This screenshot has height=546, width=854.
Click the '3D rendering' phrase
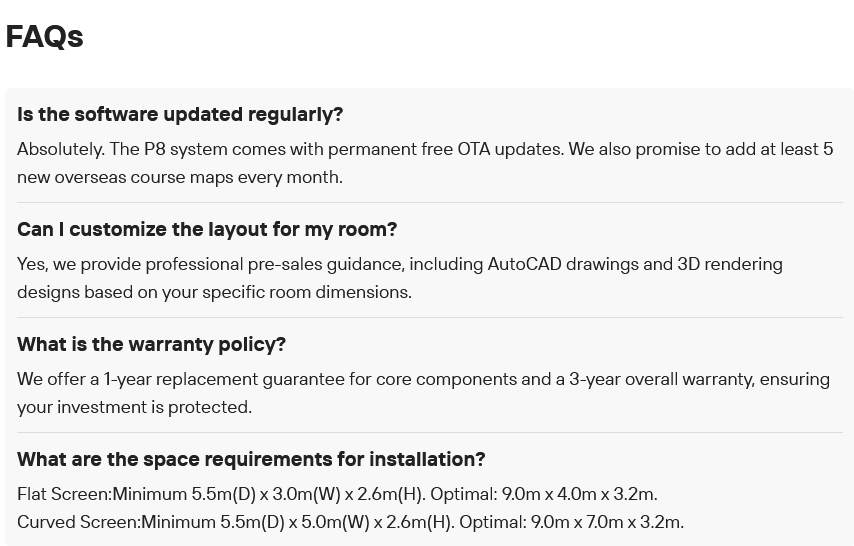pos(730,264)
